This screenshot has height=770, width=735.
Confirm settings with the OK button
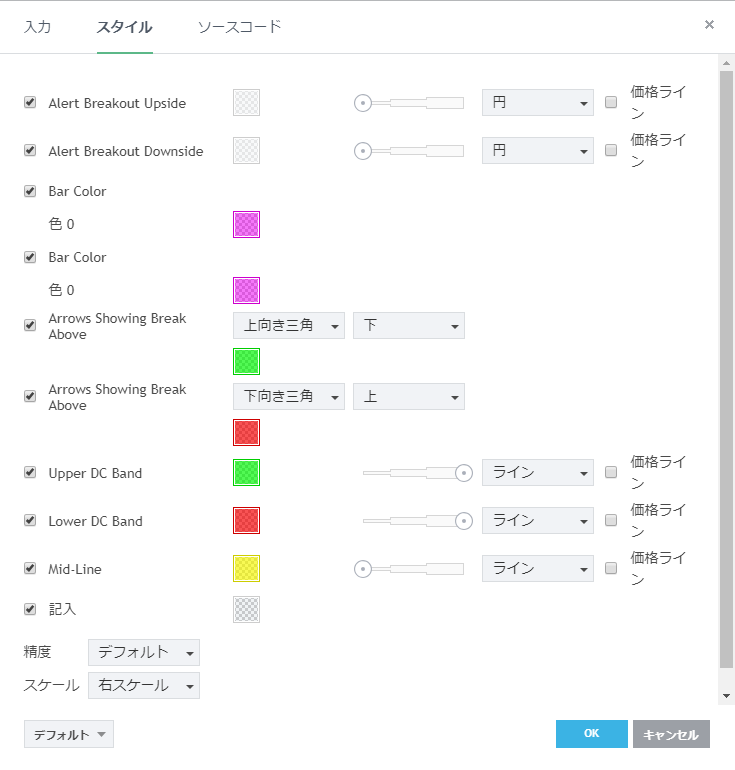click(591, 734)
